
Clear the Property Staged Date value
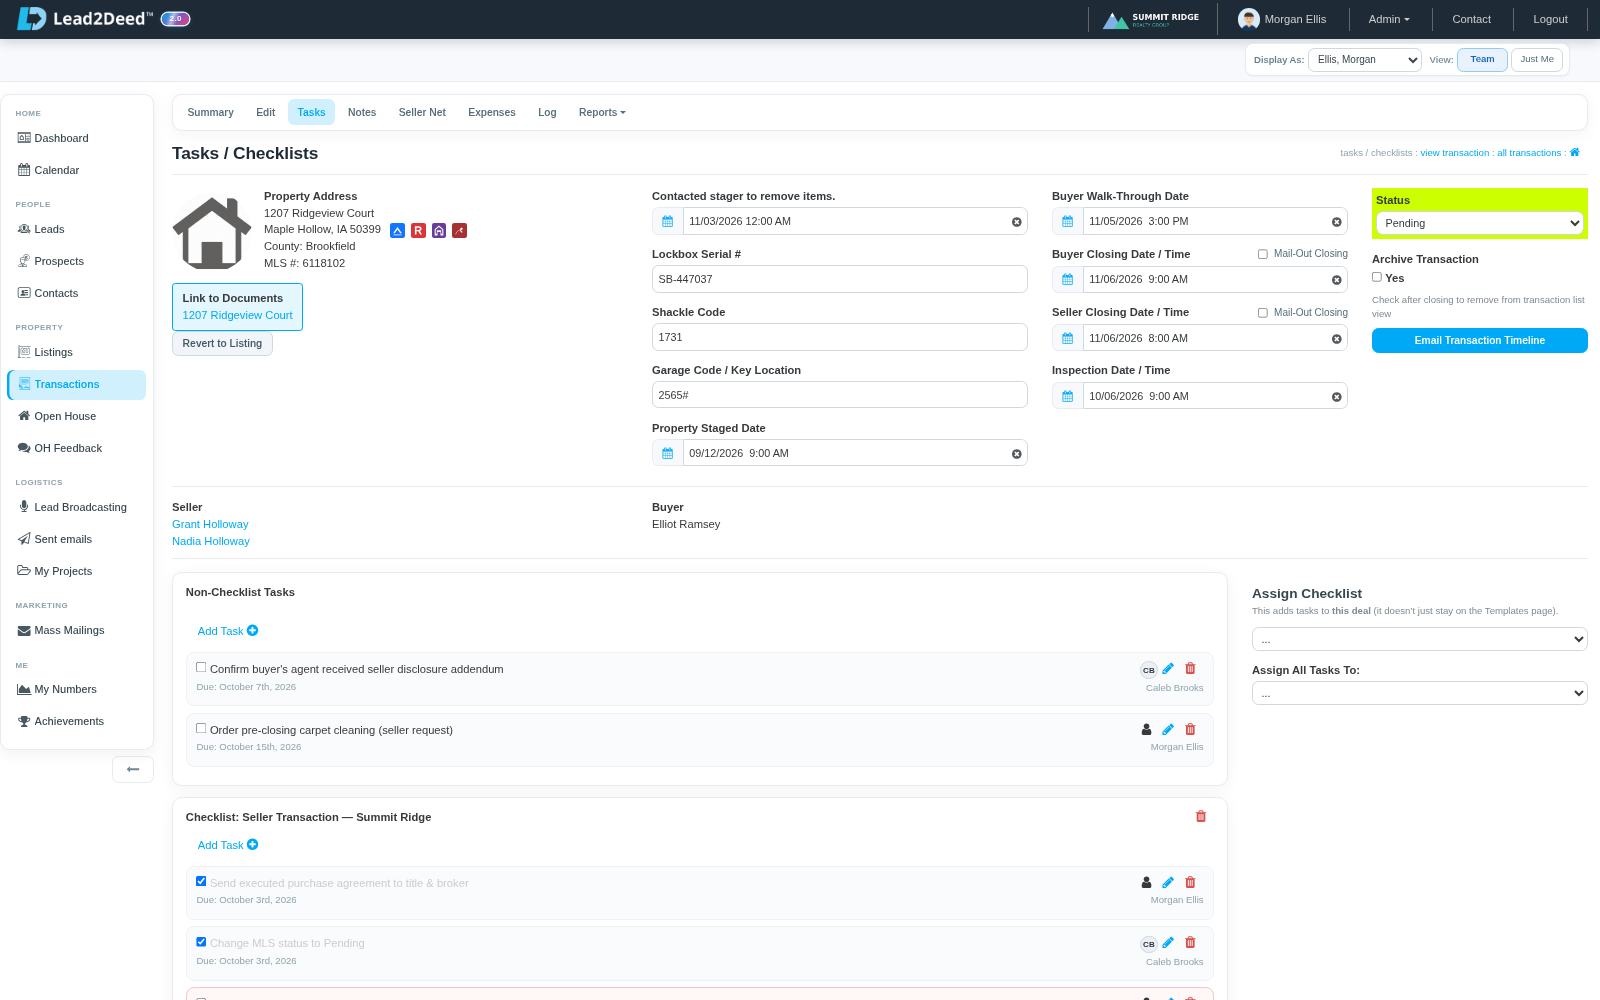[x=1016, y=454]
